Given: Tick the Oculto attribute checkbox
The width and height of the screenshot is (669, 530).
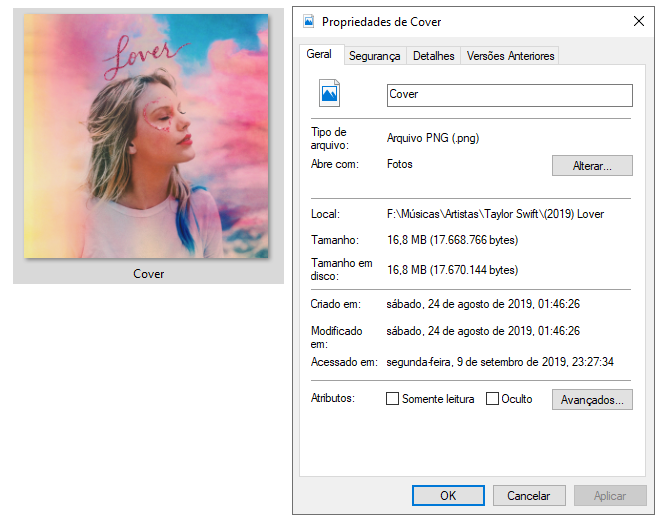Looking at the screenshot, I should click(492, 399).
